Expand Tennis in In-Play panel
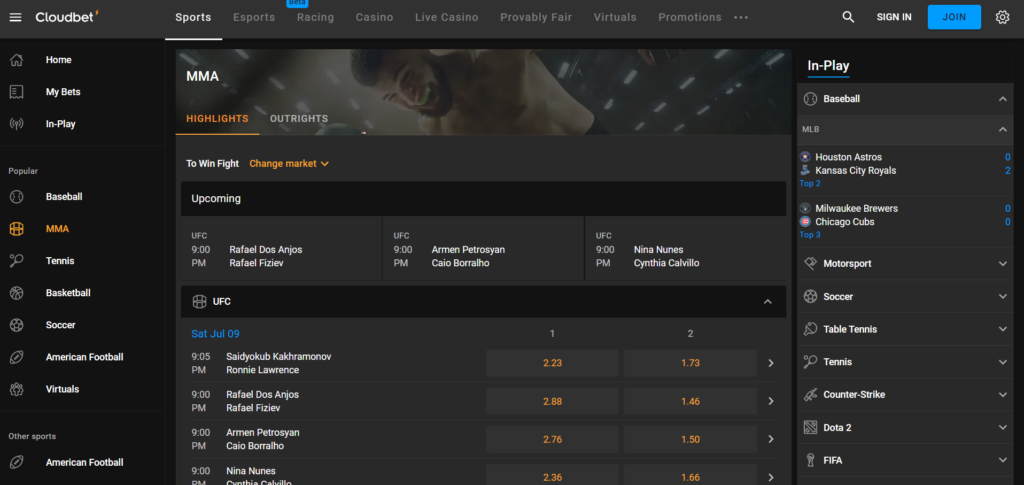This screenshot has height=485, width=1024. pos(1002,362)
